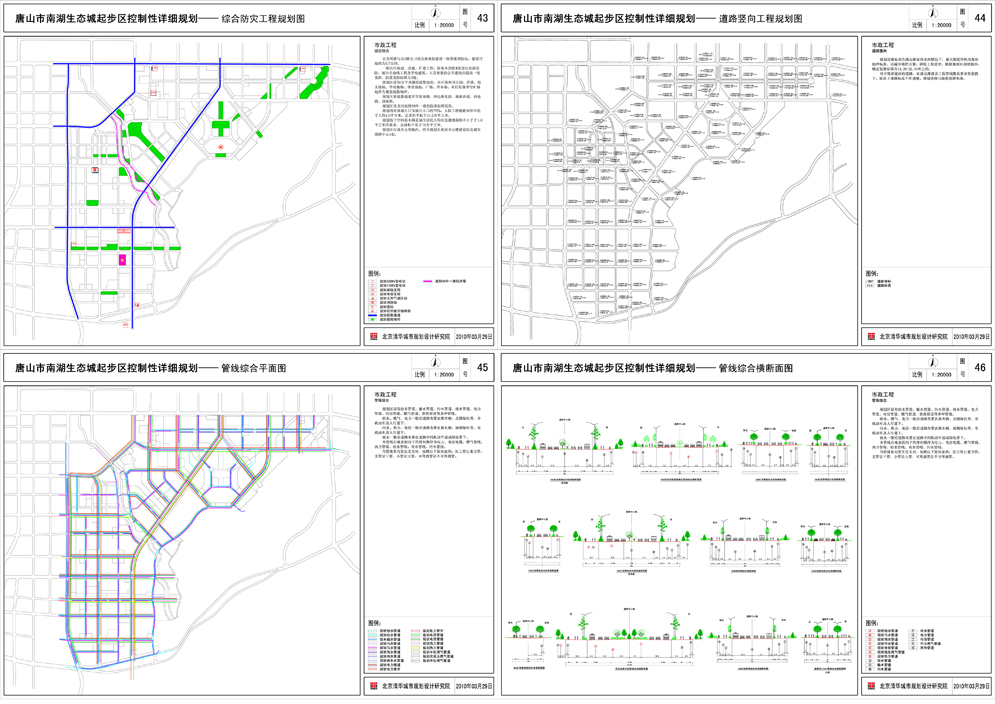
Task: Click the 管线综合横断面图 title text
Action: click(755, 369)
